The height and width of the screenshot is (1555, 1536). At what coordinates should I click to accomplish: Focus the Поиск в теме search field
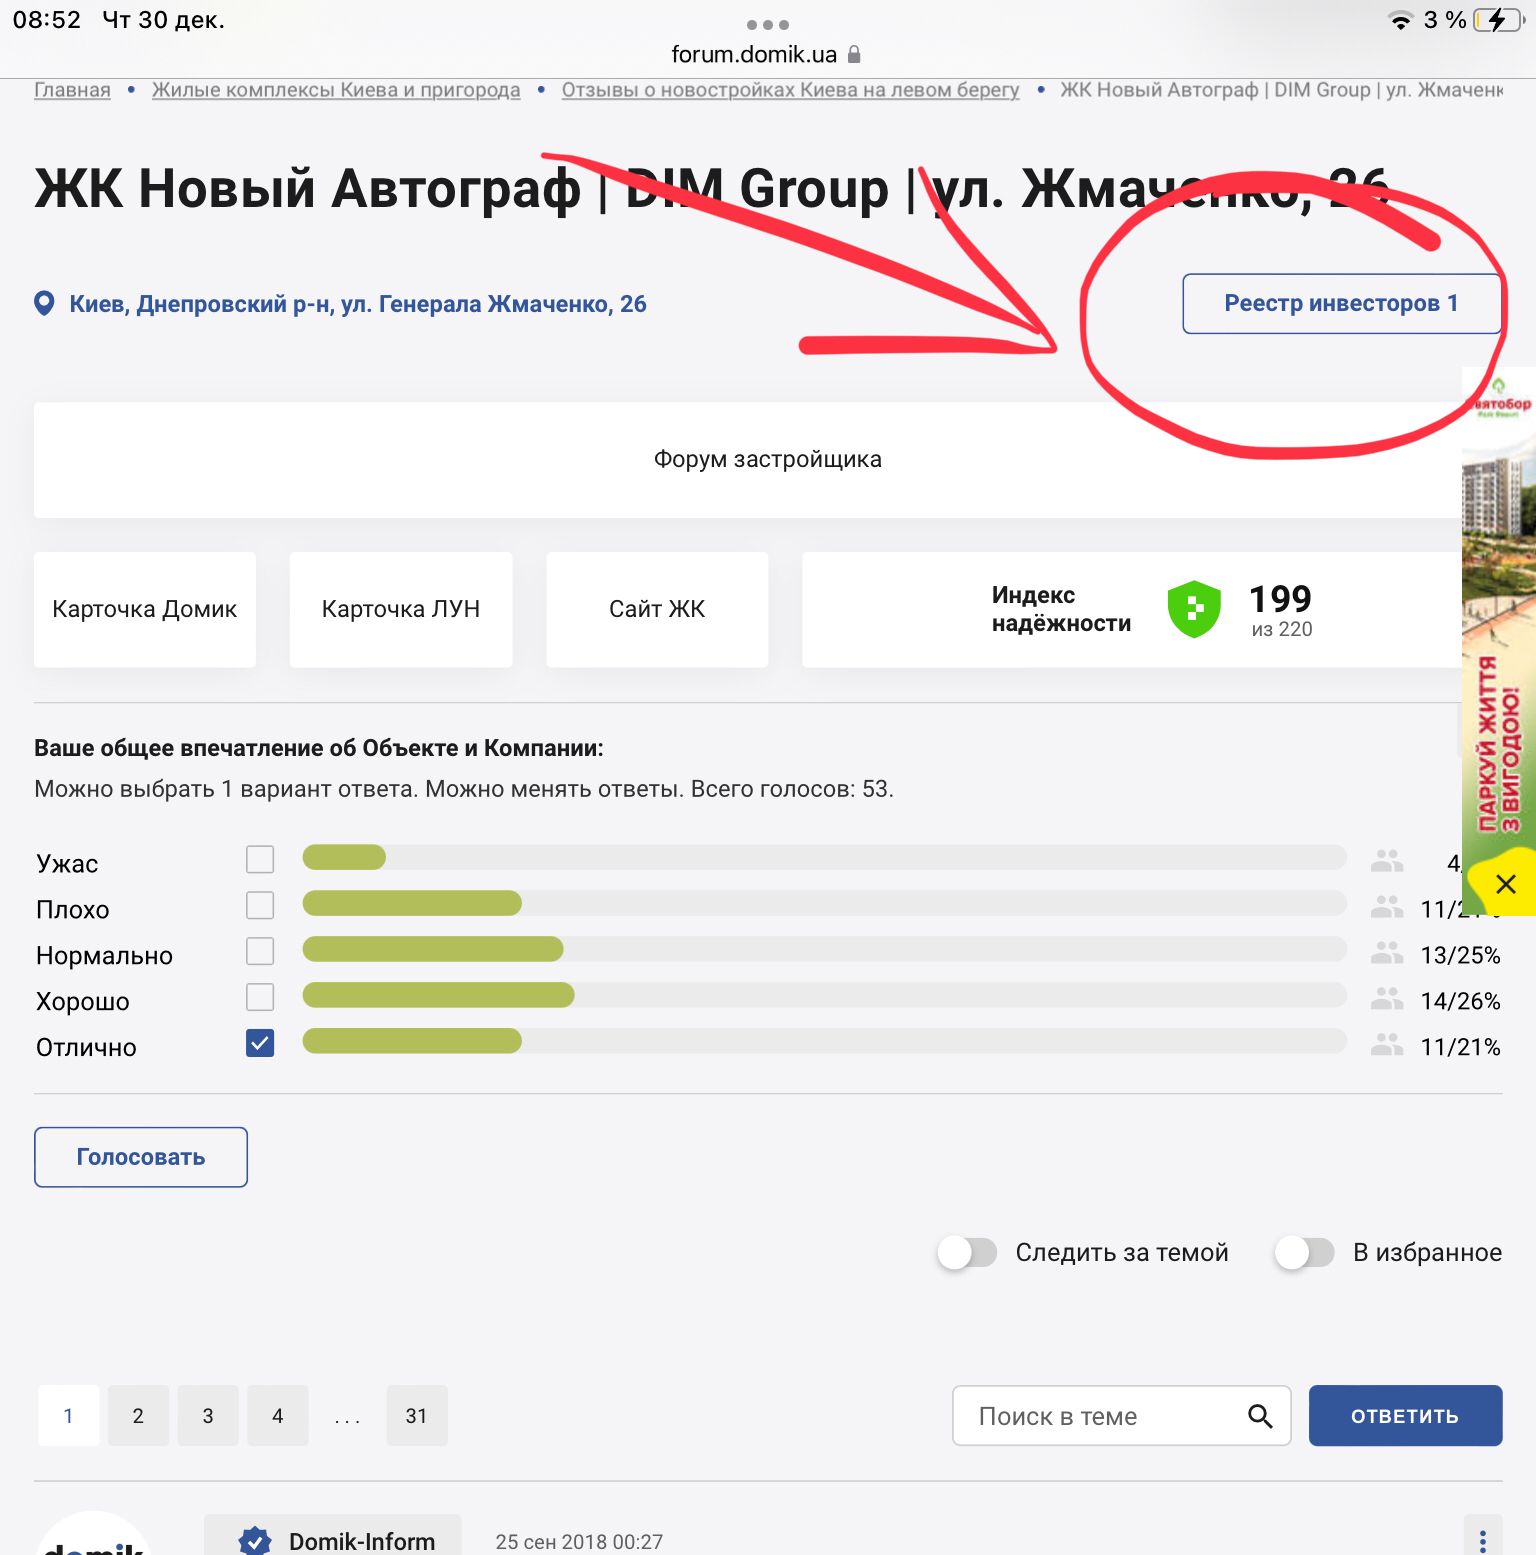[1122, 1415]
